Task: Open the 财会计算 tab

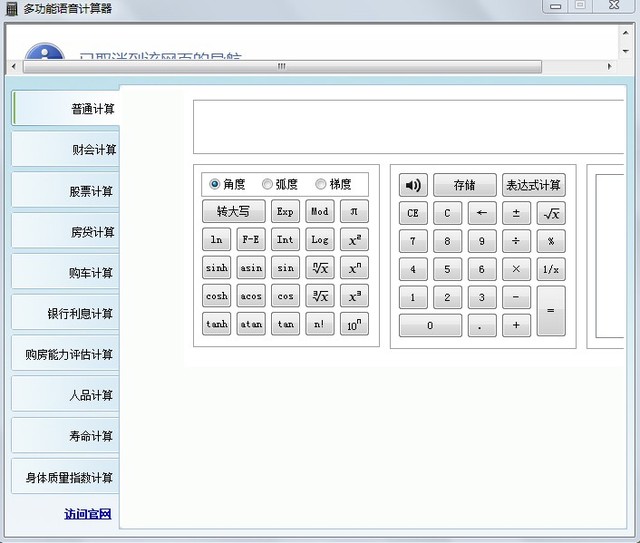Action: 66,150
